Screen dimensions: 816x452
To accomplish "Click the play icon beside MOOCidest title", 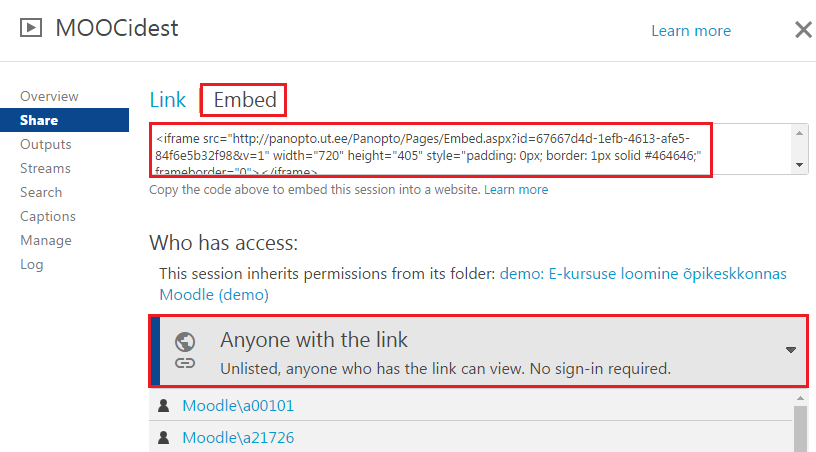I will pos(31,28).
